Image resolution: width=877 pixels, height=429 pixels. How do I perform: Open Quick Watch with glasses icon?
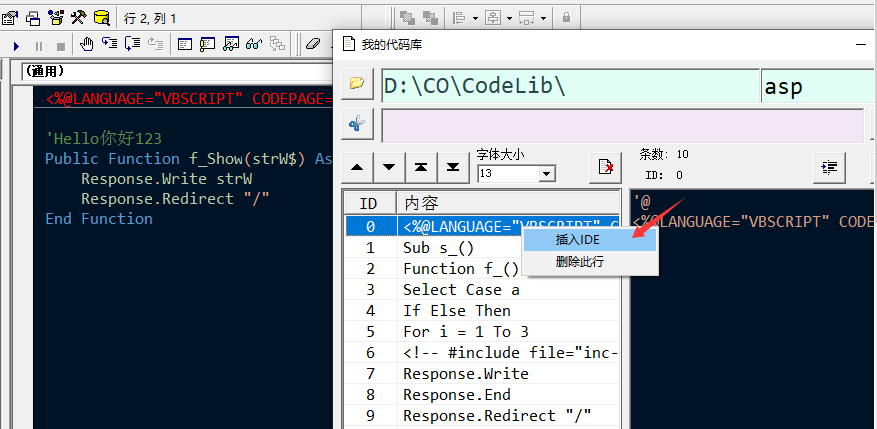254,44
